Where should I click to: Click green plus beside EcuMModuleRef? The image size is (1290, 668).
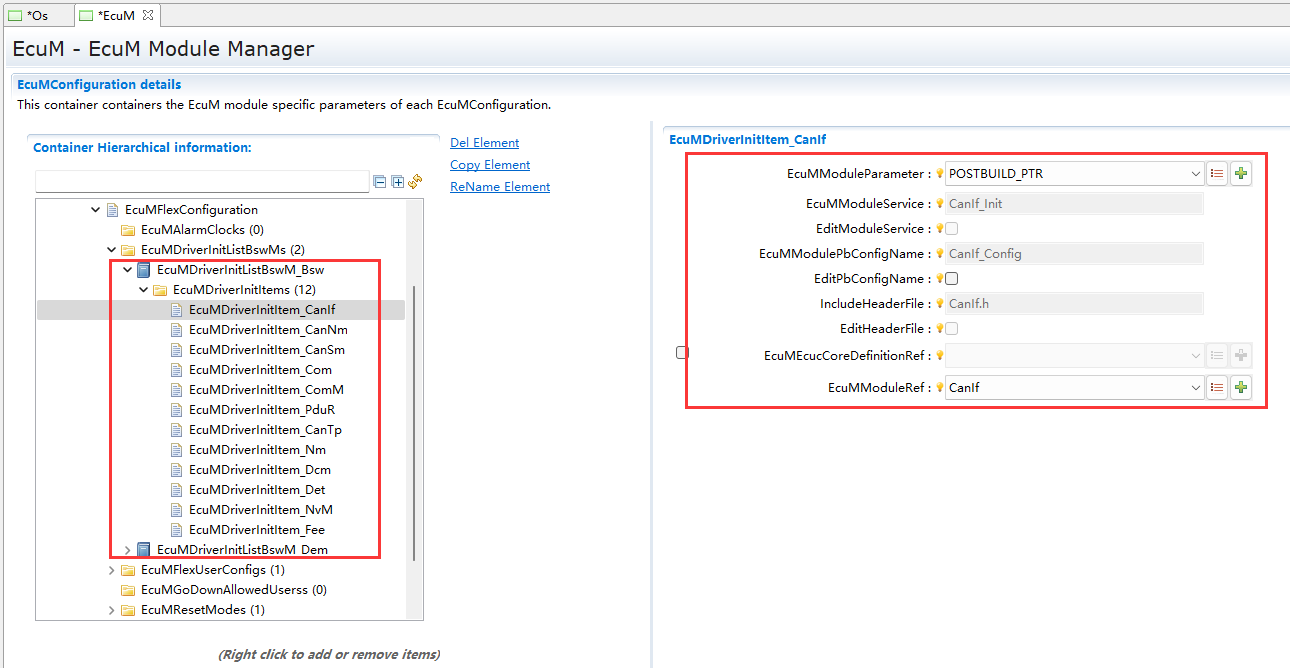pyautogui.click(x=1241, y=388)
